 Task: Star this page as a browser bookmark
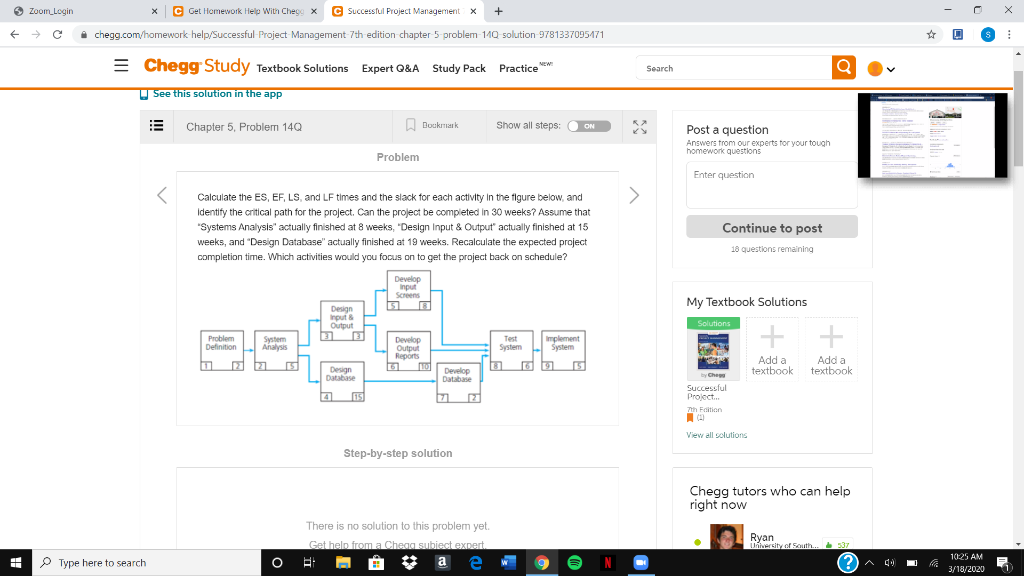point(931,35)
